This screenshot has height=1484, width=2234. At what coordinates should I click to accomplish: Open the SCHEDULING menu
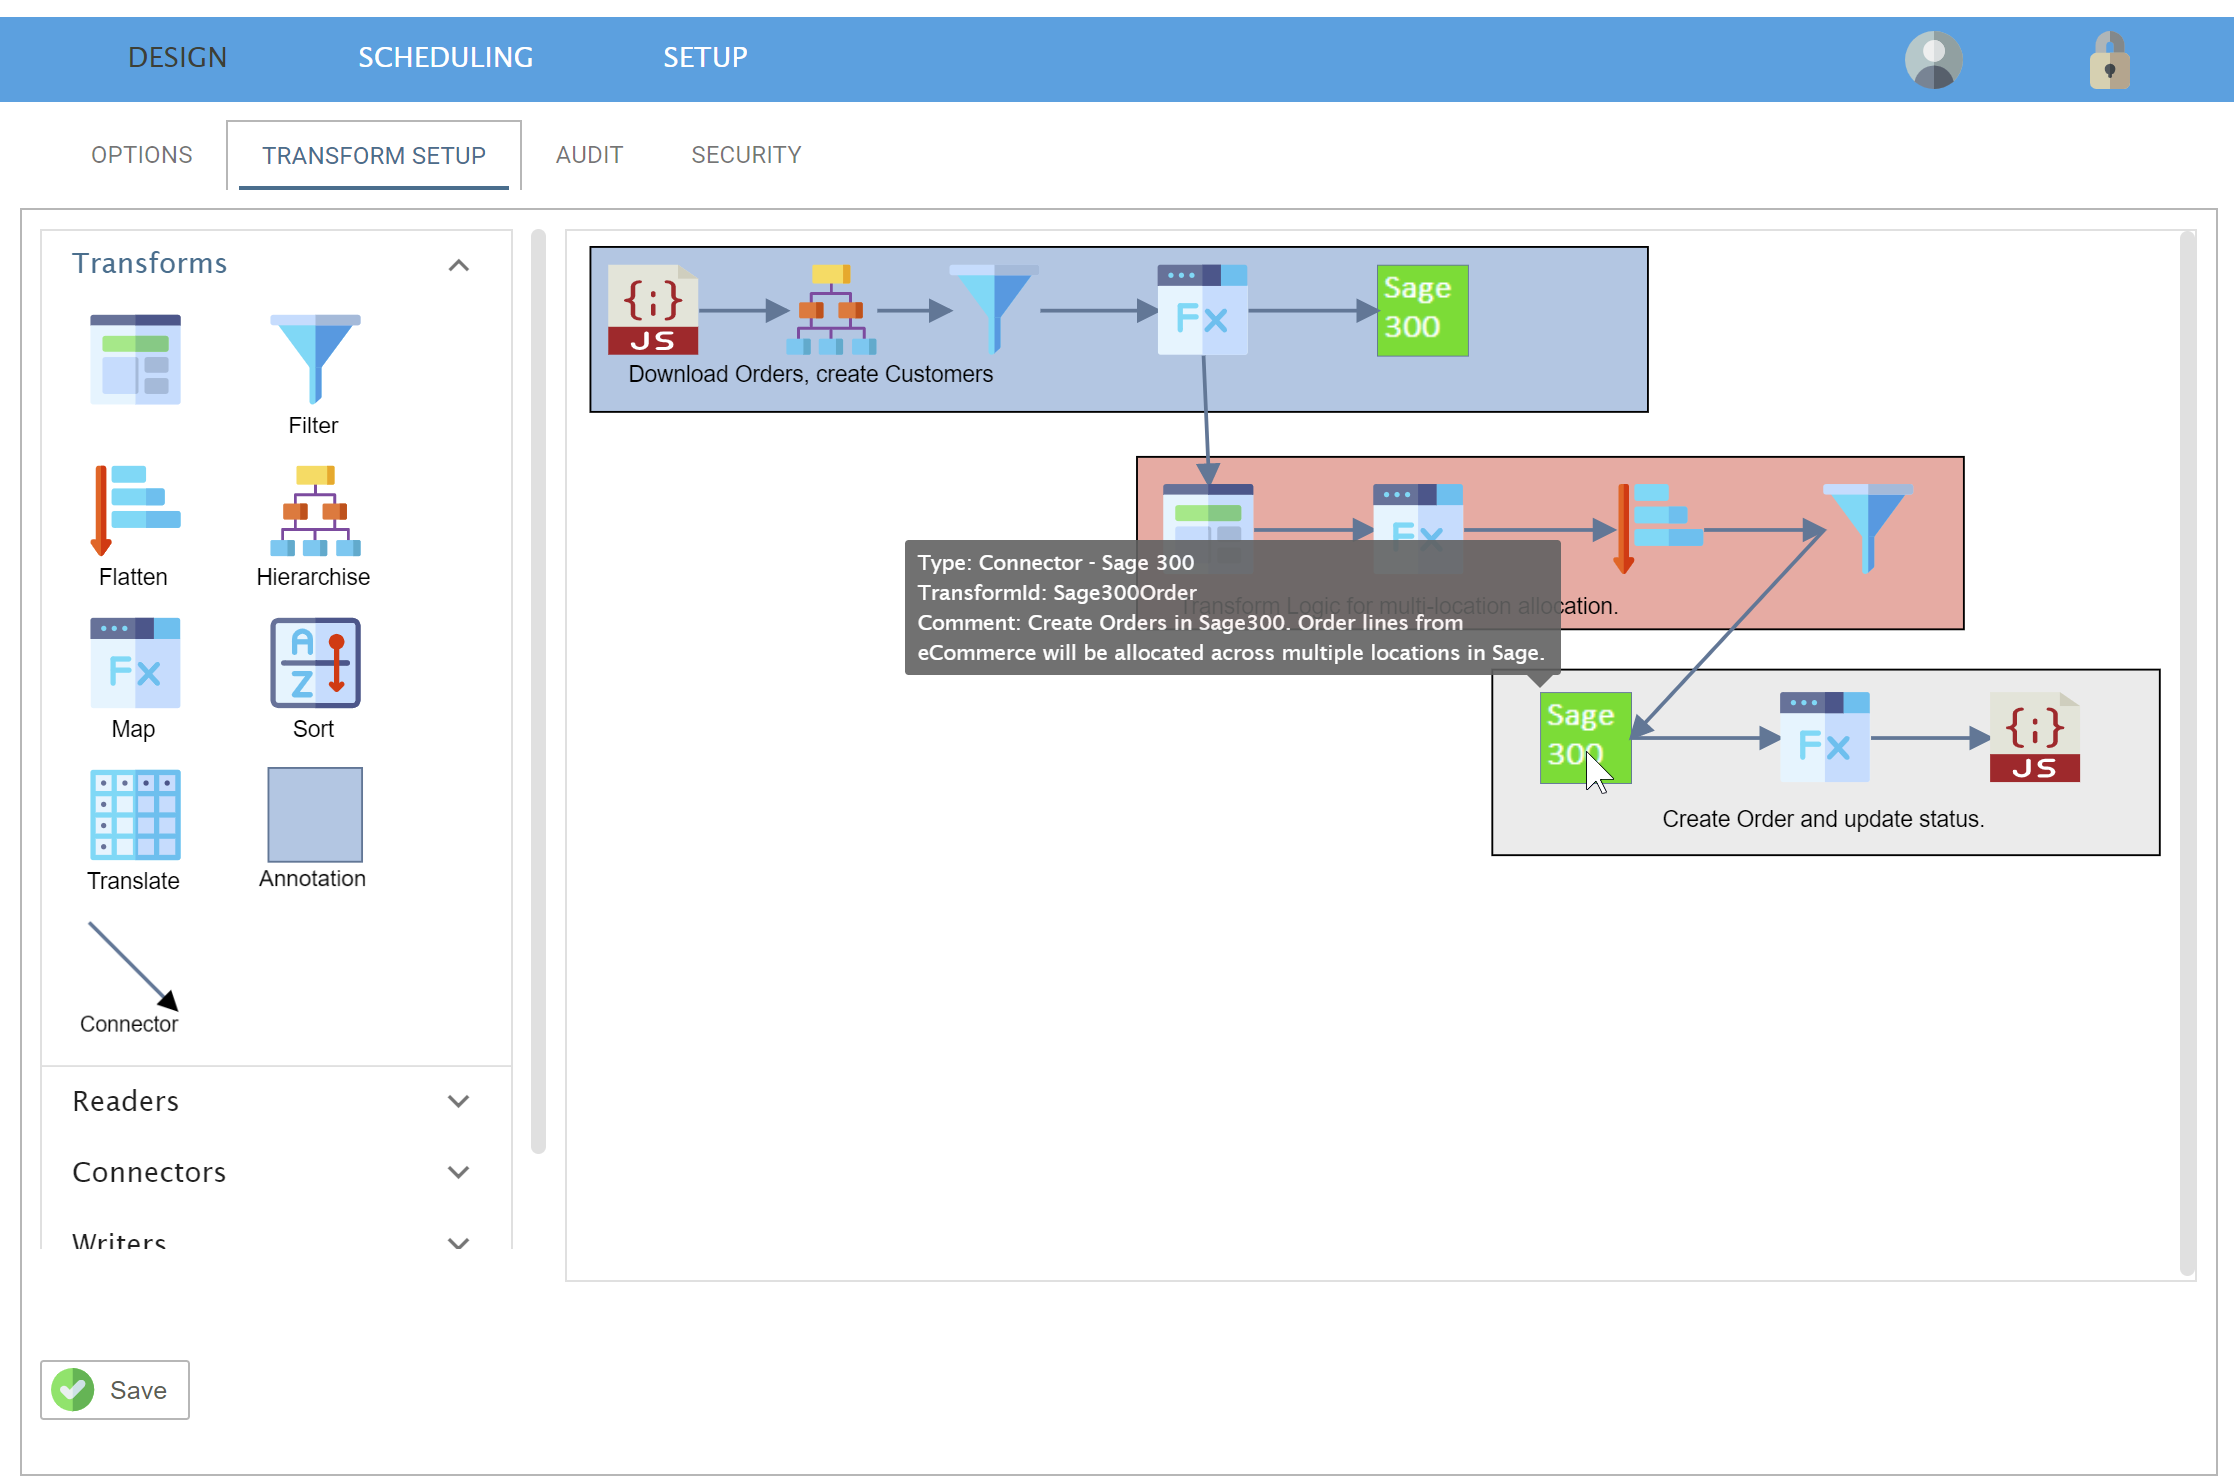[446, 57]
